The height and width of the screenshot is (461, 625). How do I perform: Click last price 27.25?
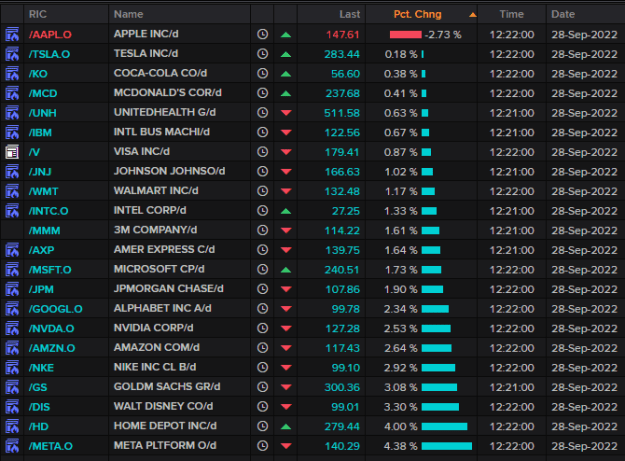[346, 211]
